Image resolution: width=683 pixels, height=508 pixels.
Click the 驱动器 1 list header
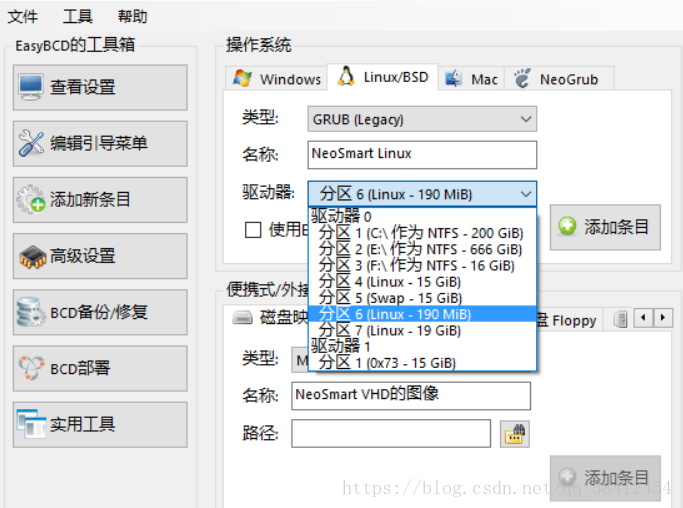pyautogui.click(x=422, y=346)
